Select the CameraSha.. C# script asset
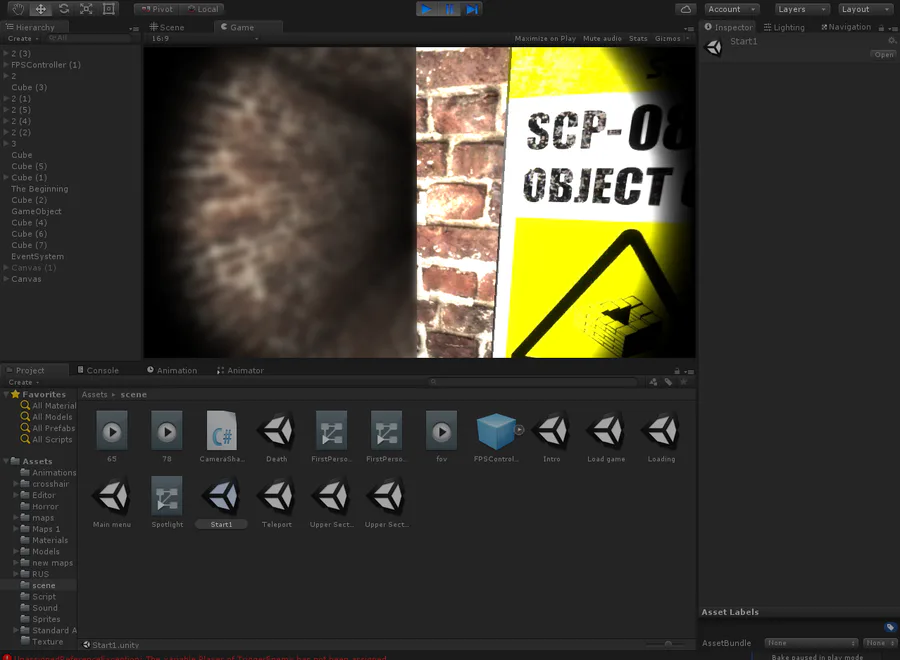Viewport: 900px width, 660px height. (x=222, y=436)
